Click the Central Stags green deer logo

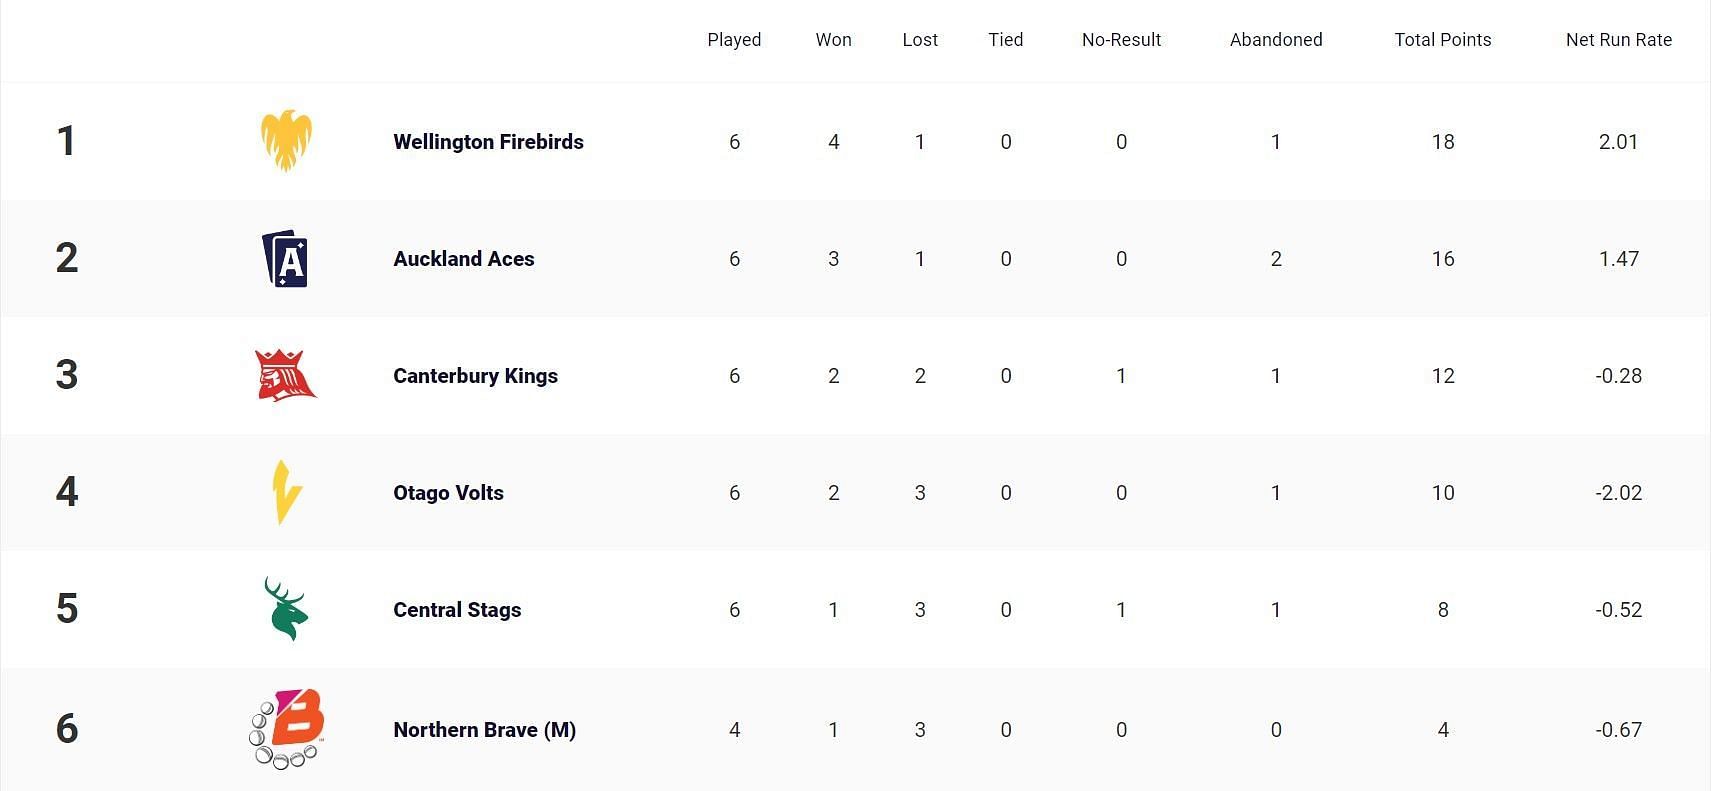click(286, 609)
